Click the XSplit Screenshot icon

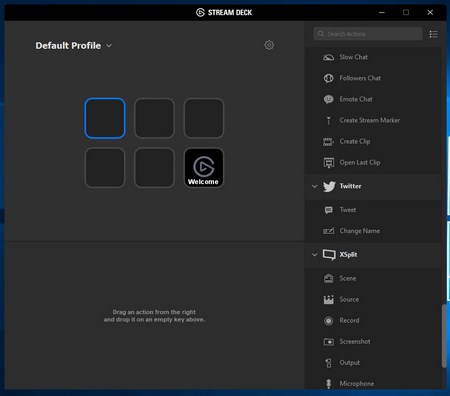328,342
